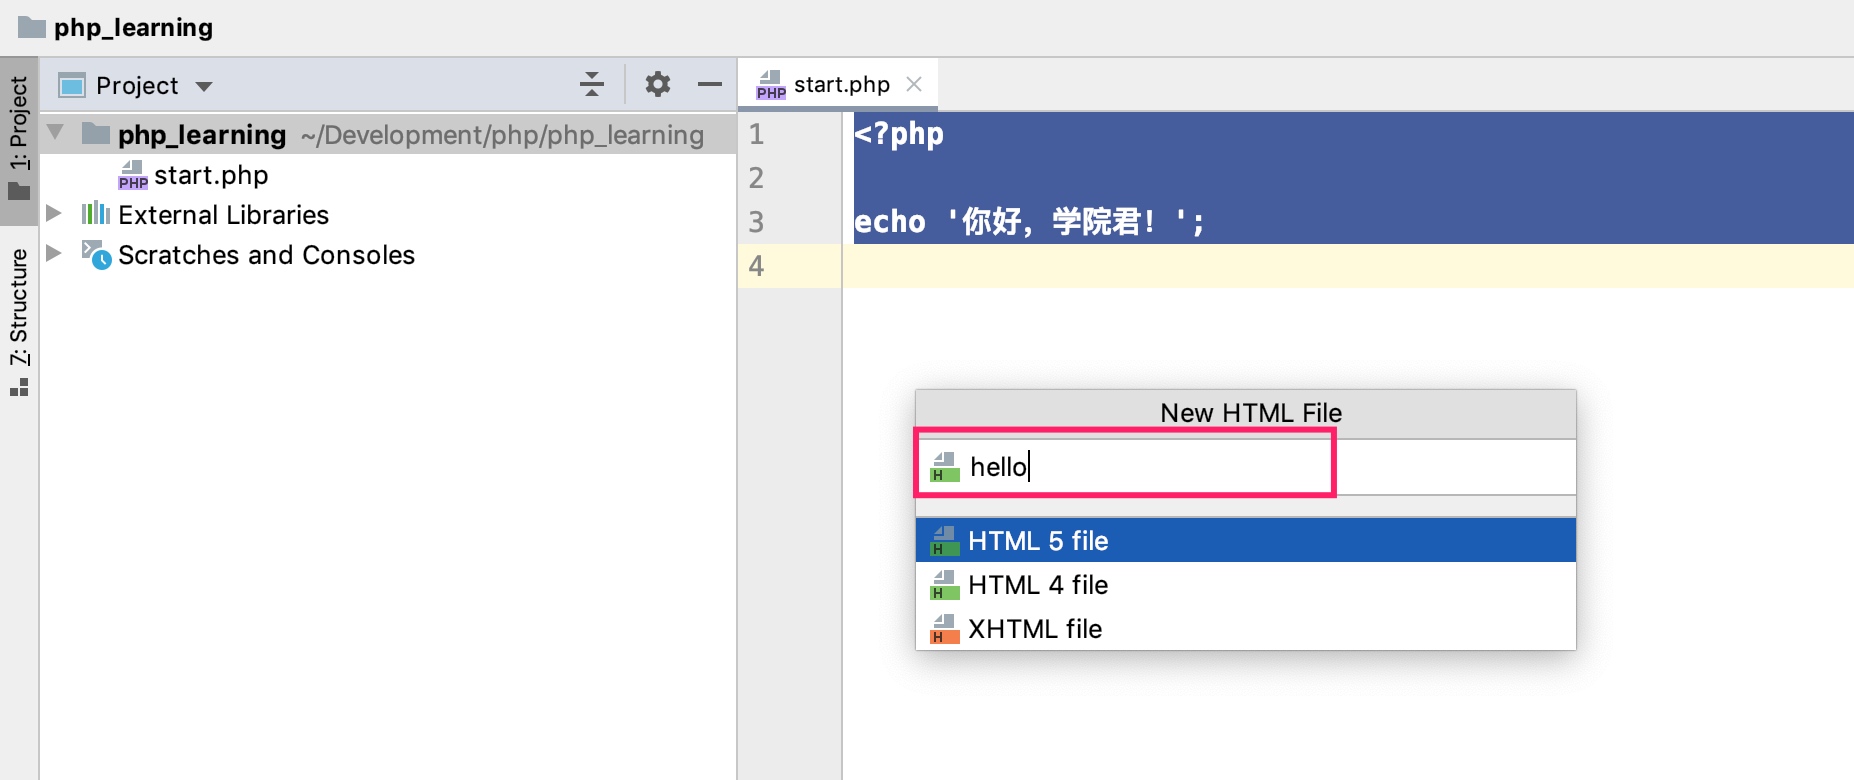1854x780 pixels.
Task: Click the php_learning folder icon in tree
Action: click(x=96, y=133)
